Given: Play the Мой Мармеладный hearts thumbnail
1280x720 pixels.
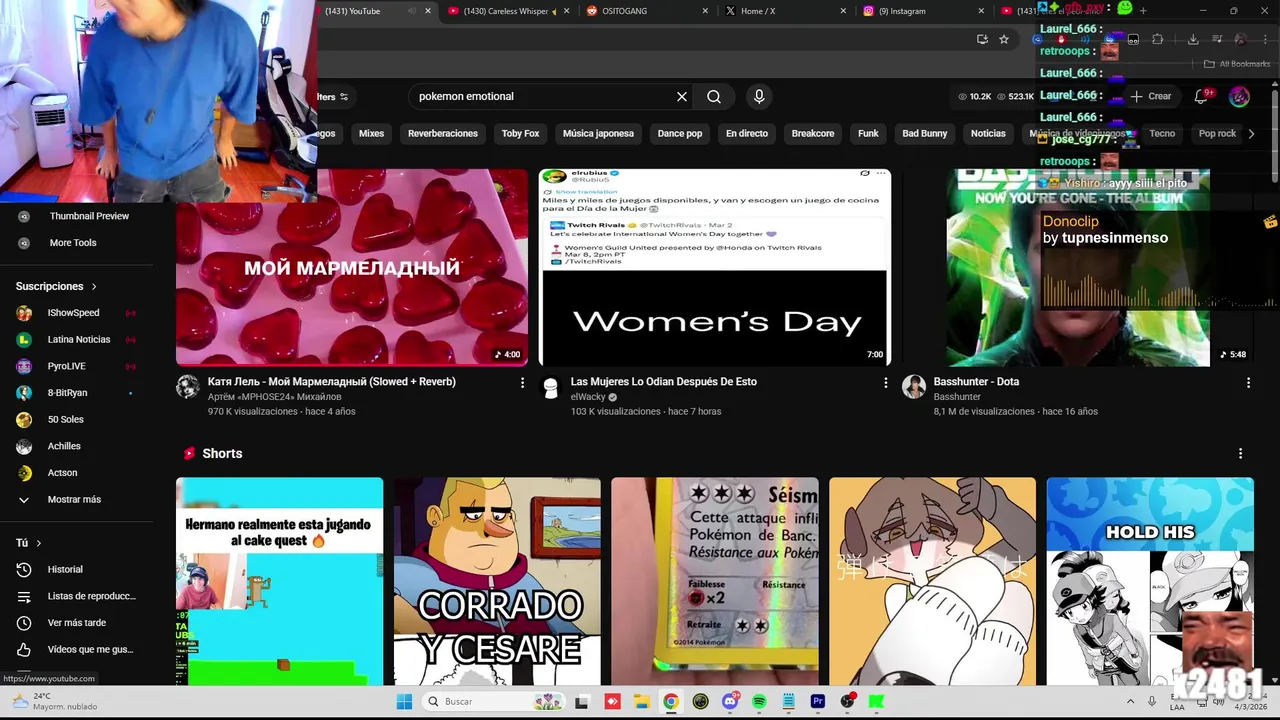Looking at the screenshot, I should (352, 267).
